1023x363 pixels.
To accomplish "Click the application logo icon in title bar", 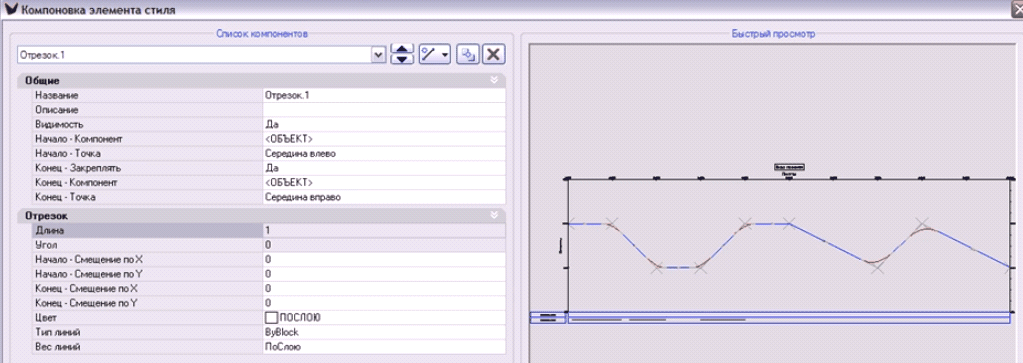I will (x=11, y=9).
